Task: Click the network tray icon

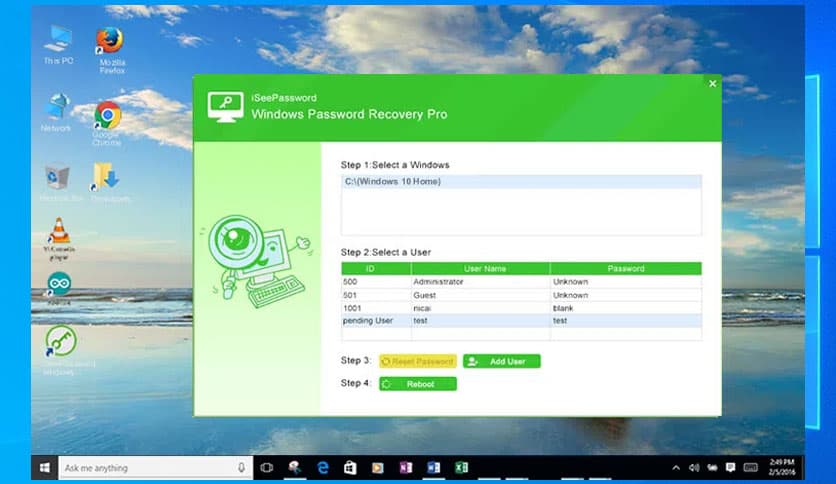Action: click(712, 468)
